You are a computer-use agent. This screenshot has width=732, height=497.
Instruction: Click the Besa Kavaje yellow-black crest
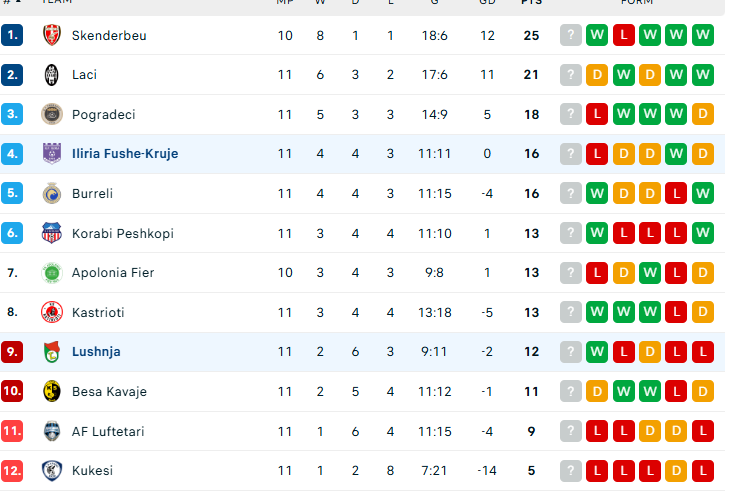coord(51,391)
